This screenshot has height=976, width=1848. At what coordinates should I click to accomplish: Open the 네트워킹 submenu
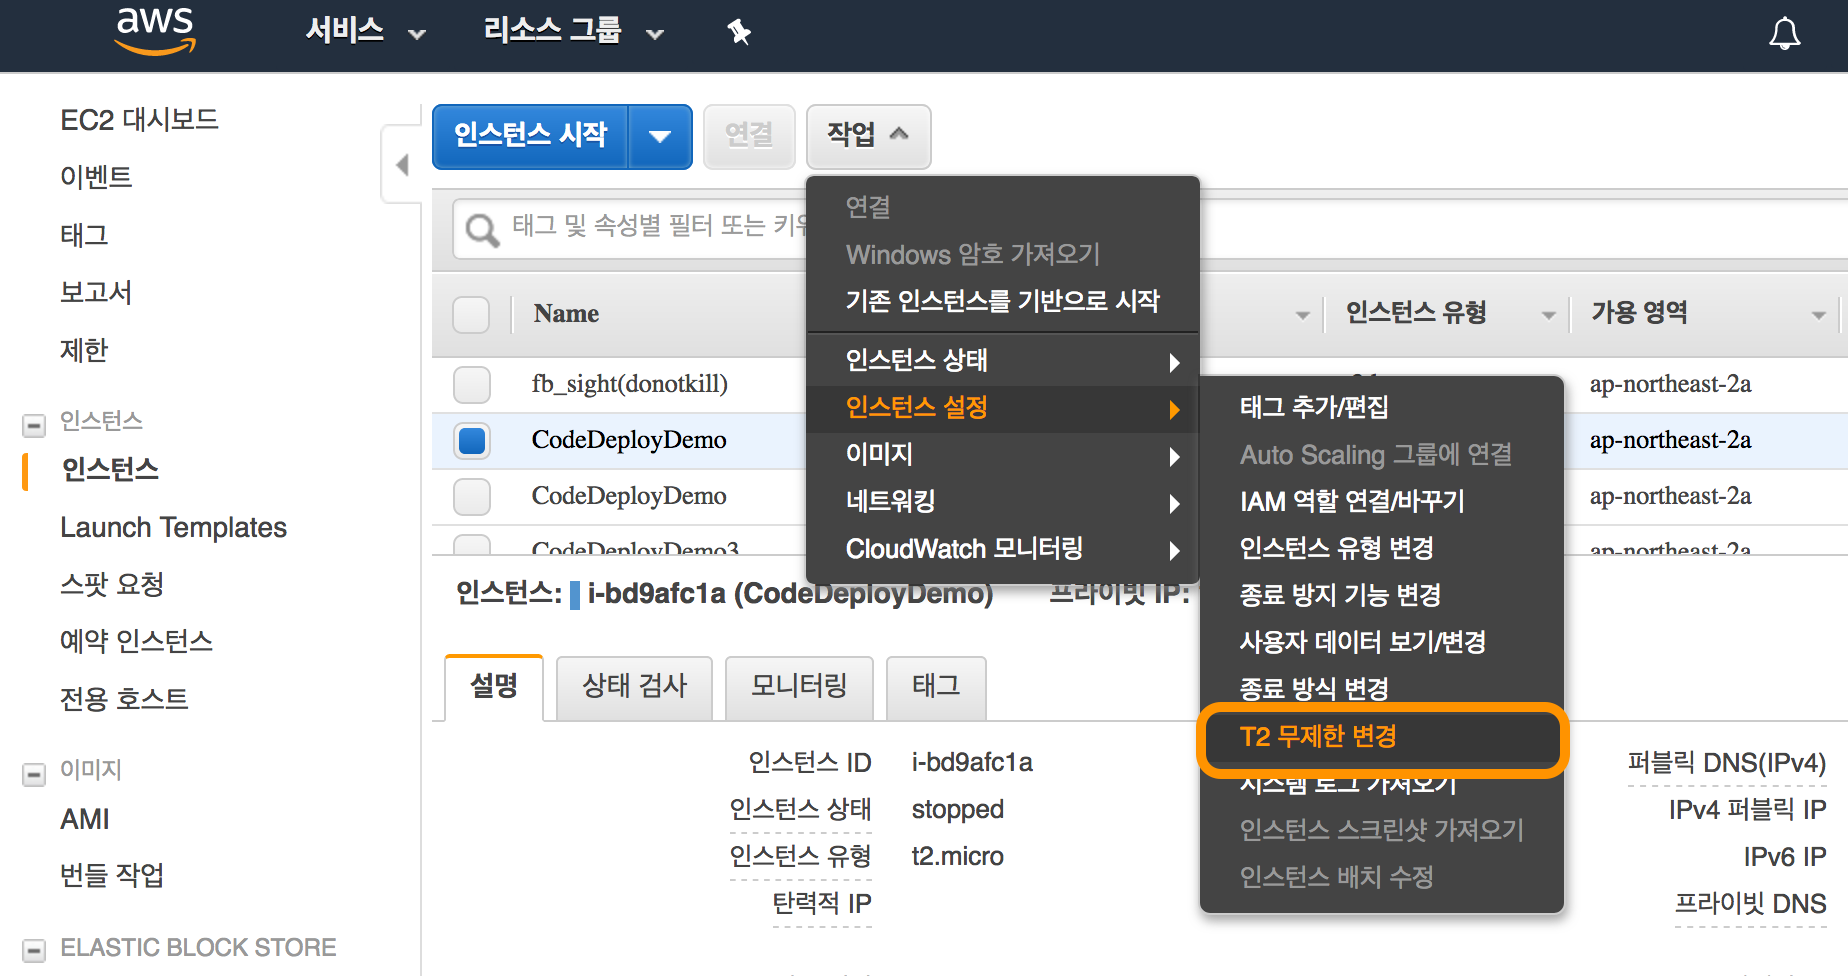[x=1002, y=502]
